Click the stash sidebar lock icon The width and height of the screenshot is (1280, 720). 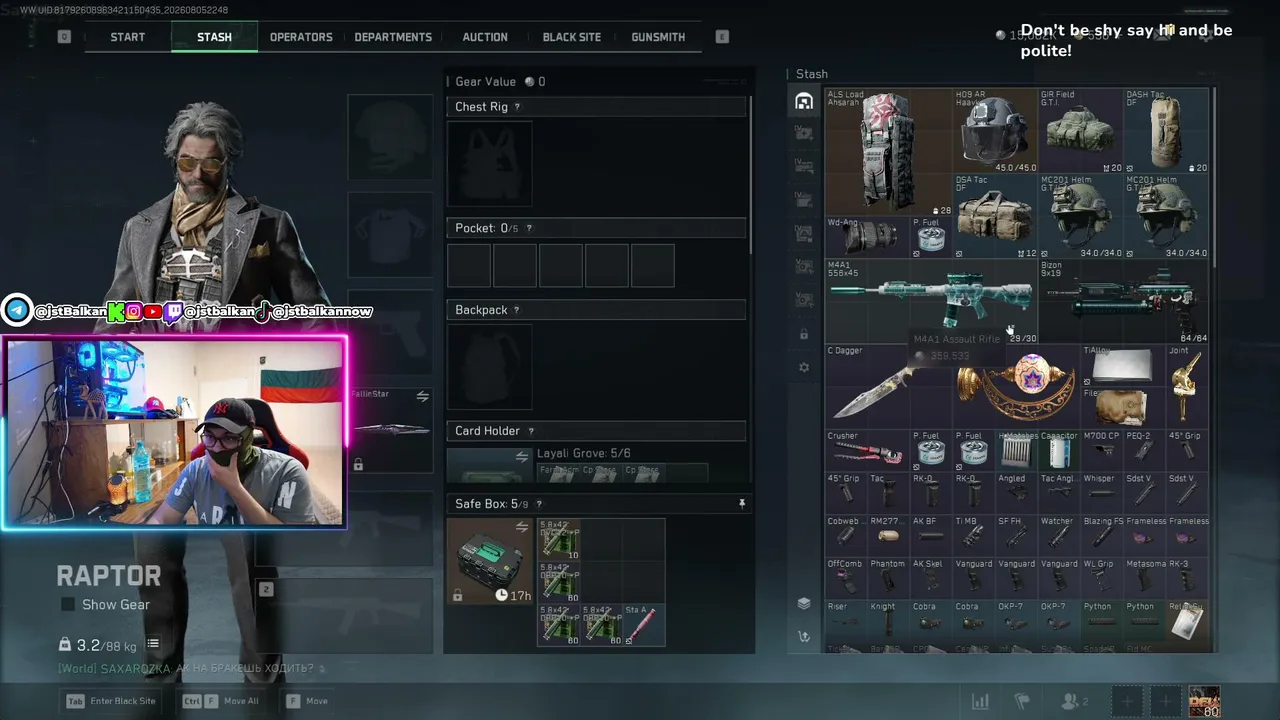click(x=804, y=334)
